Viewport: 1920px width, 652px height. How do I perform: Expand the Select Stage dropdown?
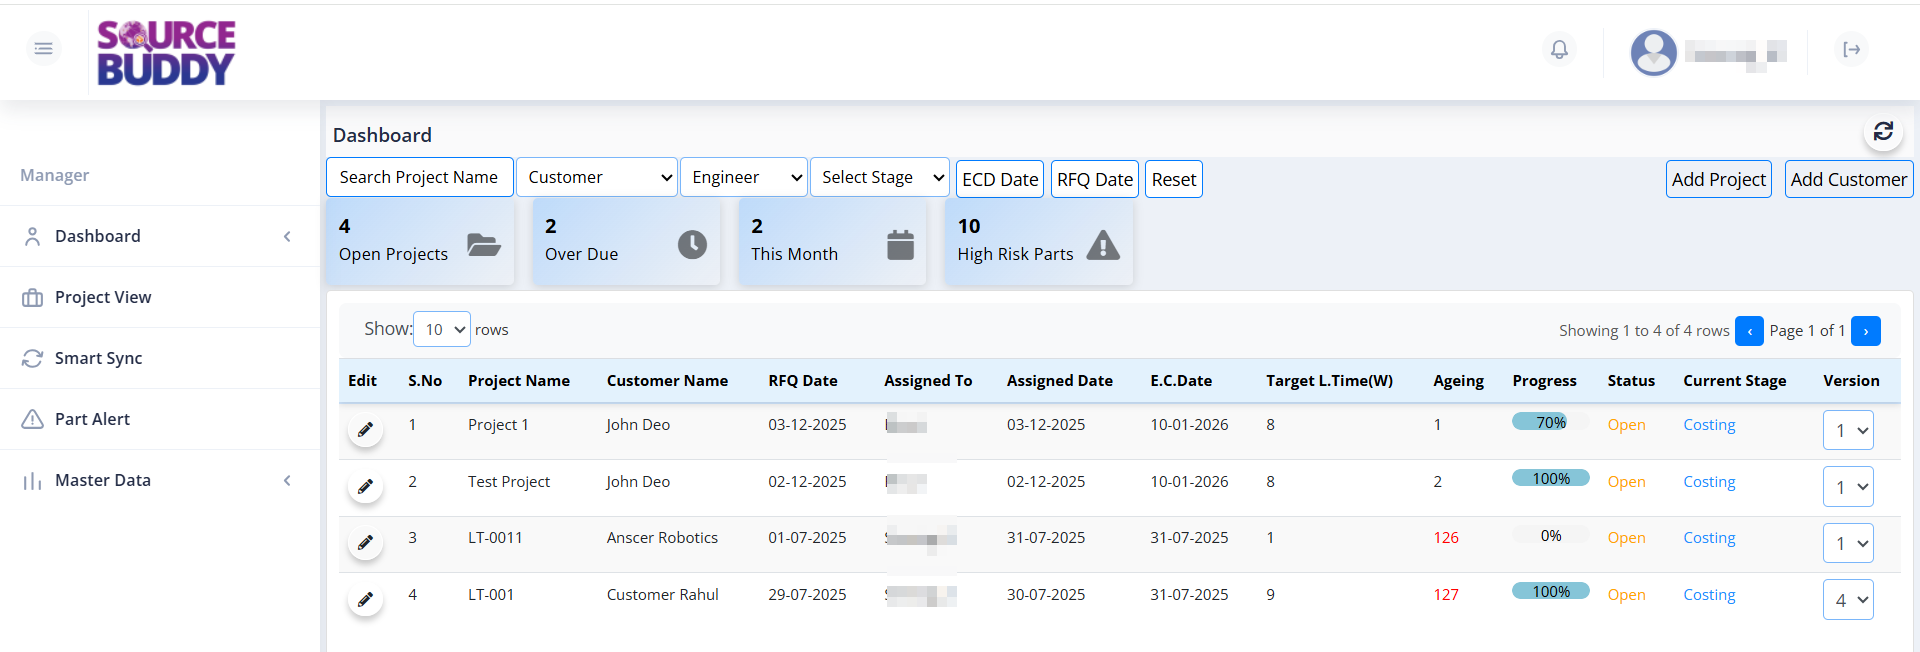(x=879, y=177)
